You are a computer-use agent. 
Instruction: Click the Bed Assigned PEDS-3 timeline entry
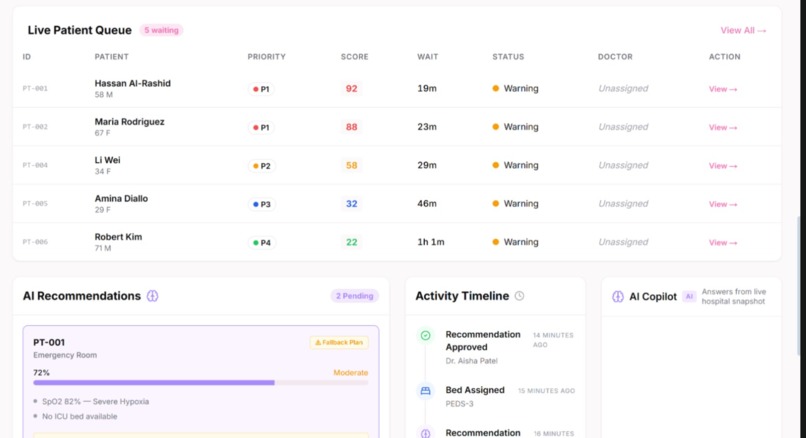point(496,396)
